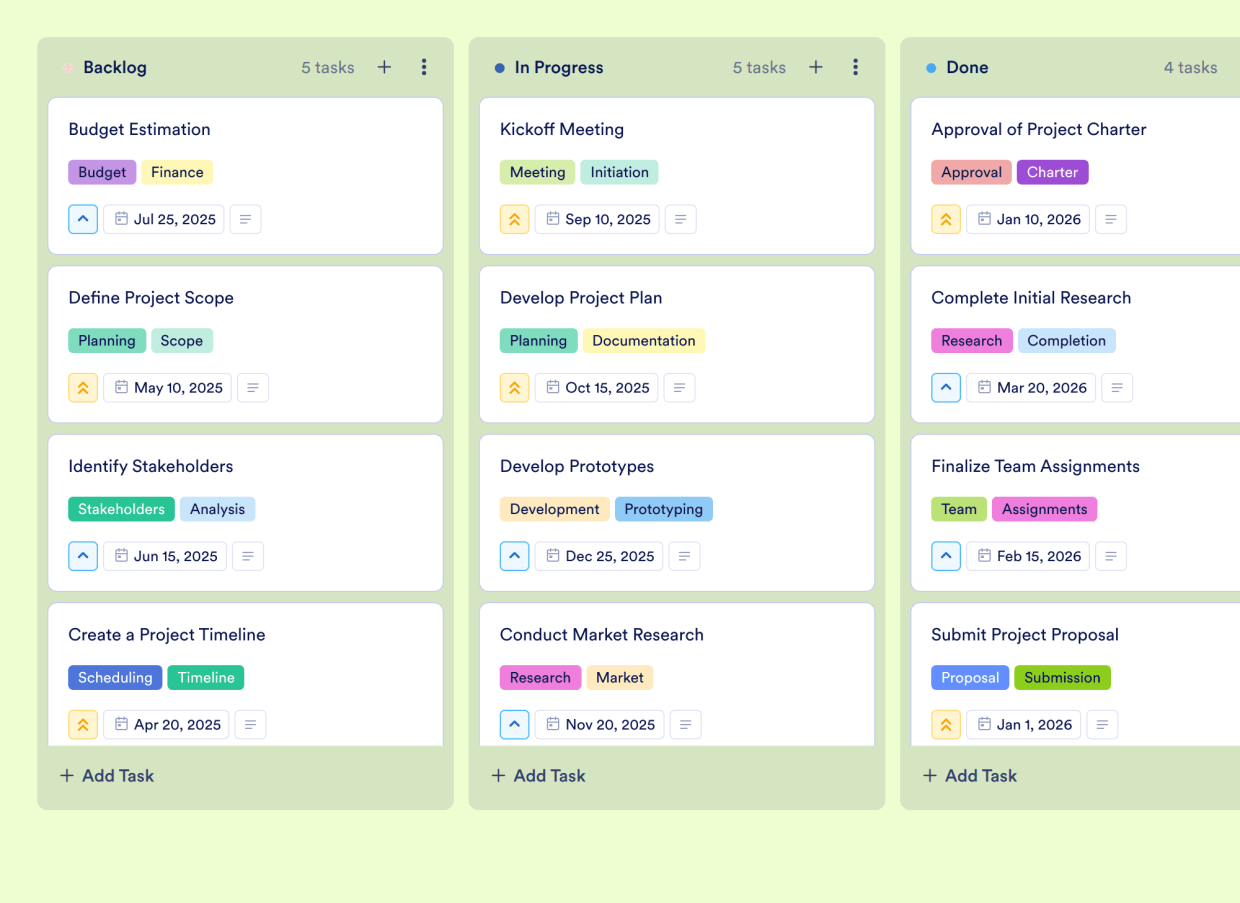The width and height of the screenshot is (1240, 903).
Task: Click the Backlog column title
Action: coord(113,67)
